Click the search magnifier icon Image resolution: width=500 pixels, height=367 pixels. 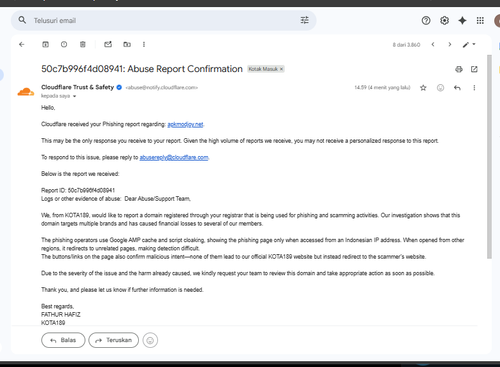(22, 20)
